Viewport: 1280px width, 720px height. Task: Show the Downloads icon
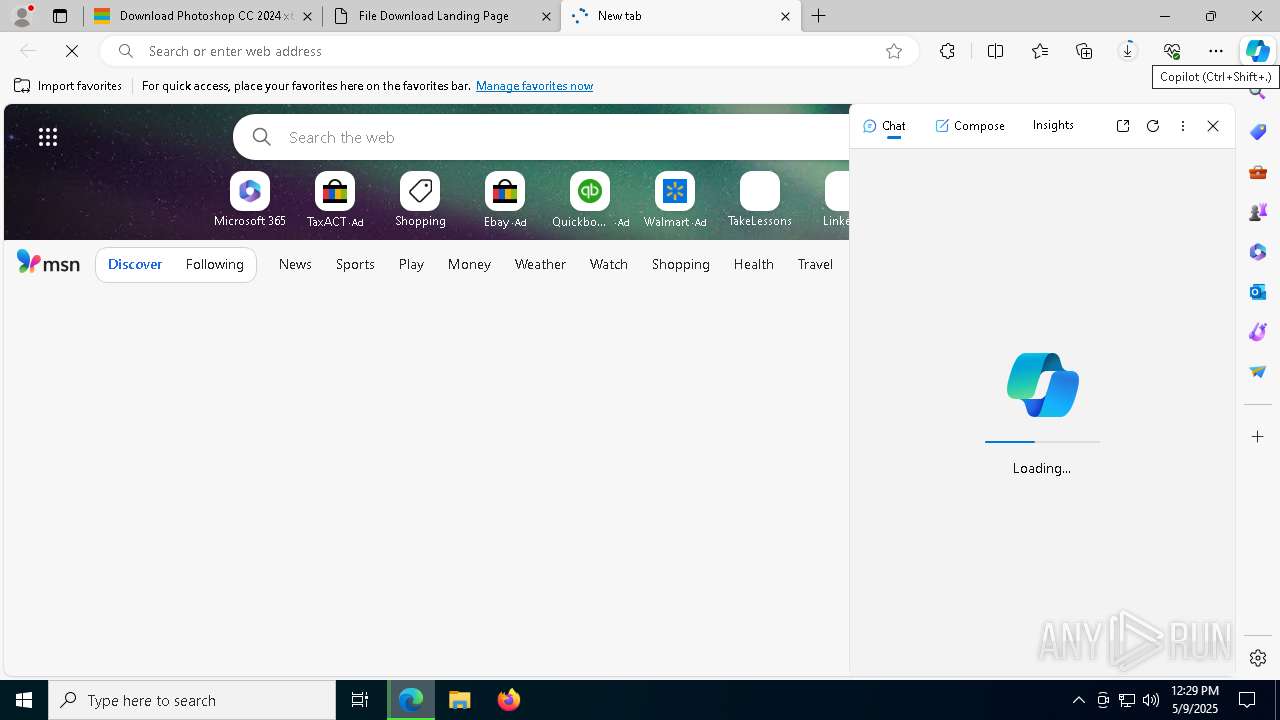pyautogui.click(x=1128, y=51)
